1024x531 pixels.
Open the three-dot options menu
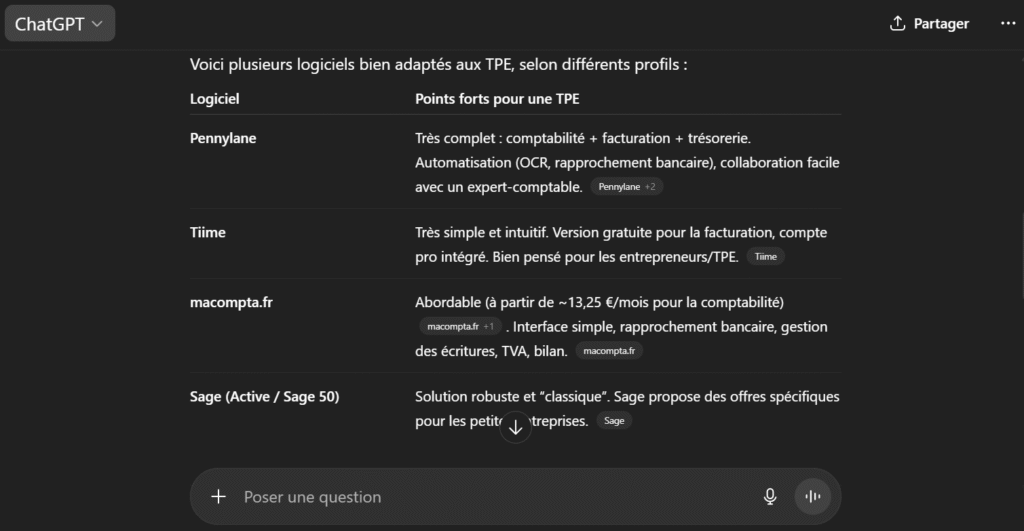(1007, 24)
